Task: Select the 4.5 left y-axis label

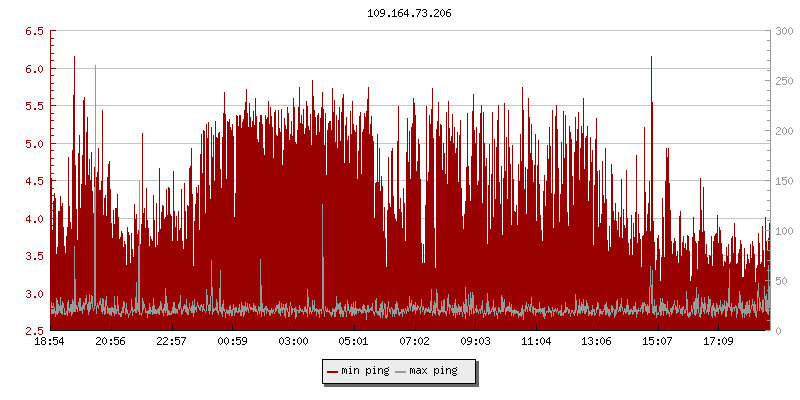Action: click(33, 181)
